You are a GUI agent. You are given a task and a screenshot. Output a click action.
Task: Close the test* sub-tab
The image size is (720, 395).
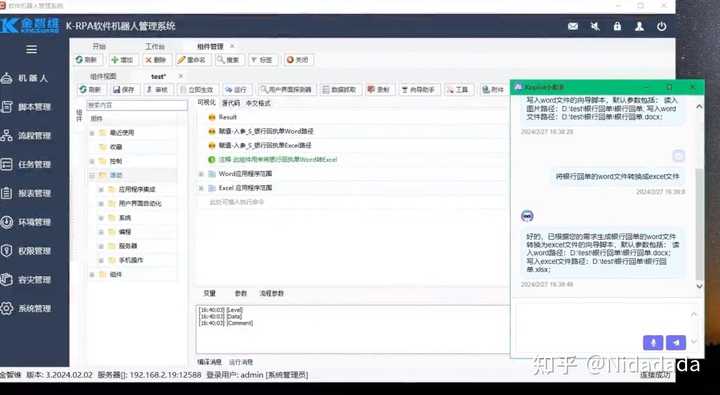point(180,76)
